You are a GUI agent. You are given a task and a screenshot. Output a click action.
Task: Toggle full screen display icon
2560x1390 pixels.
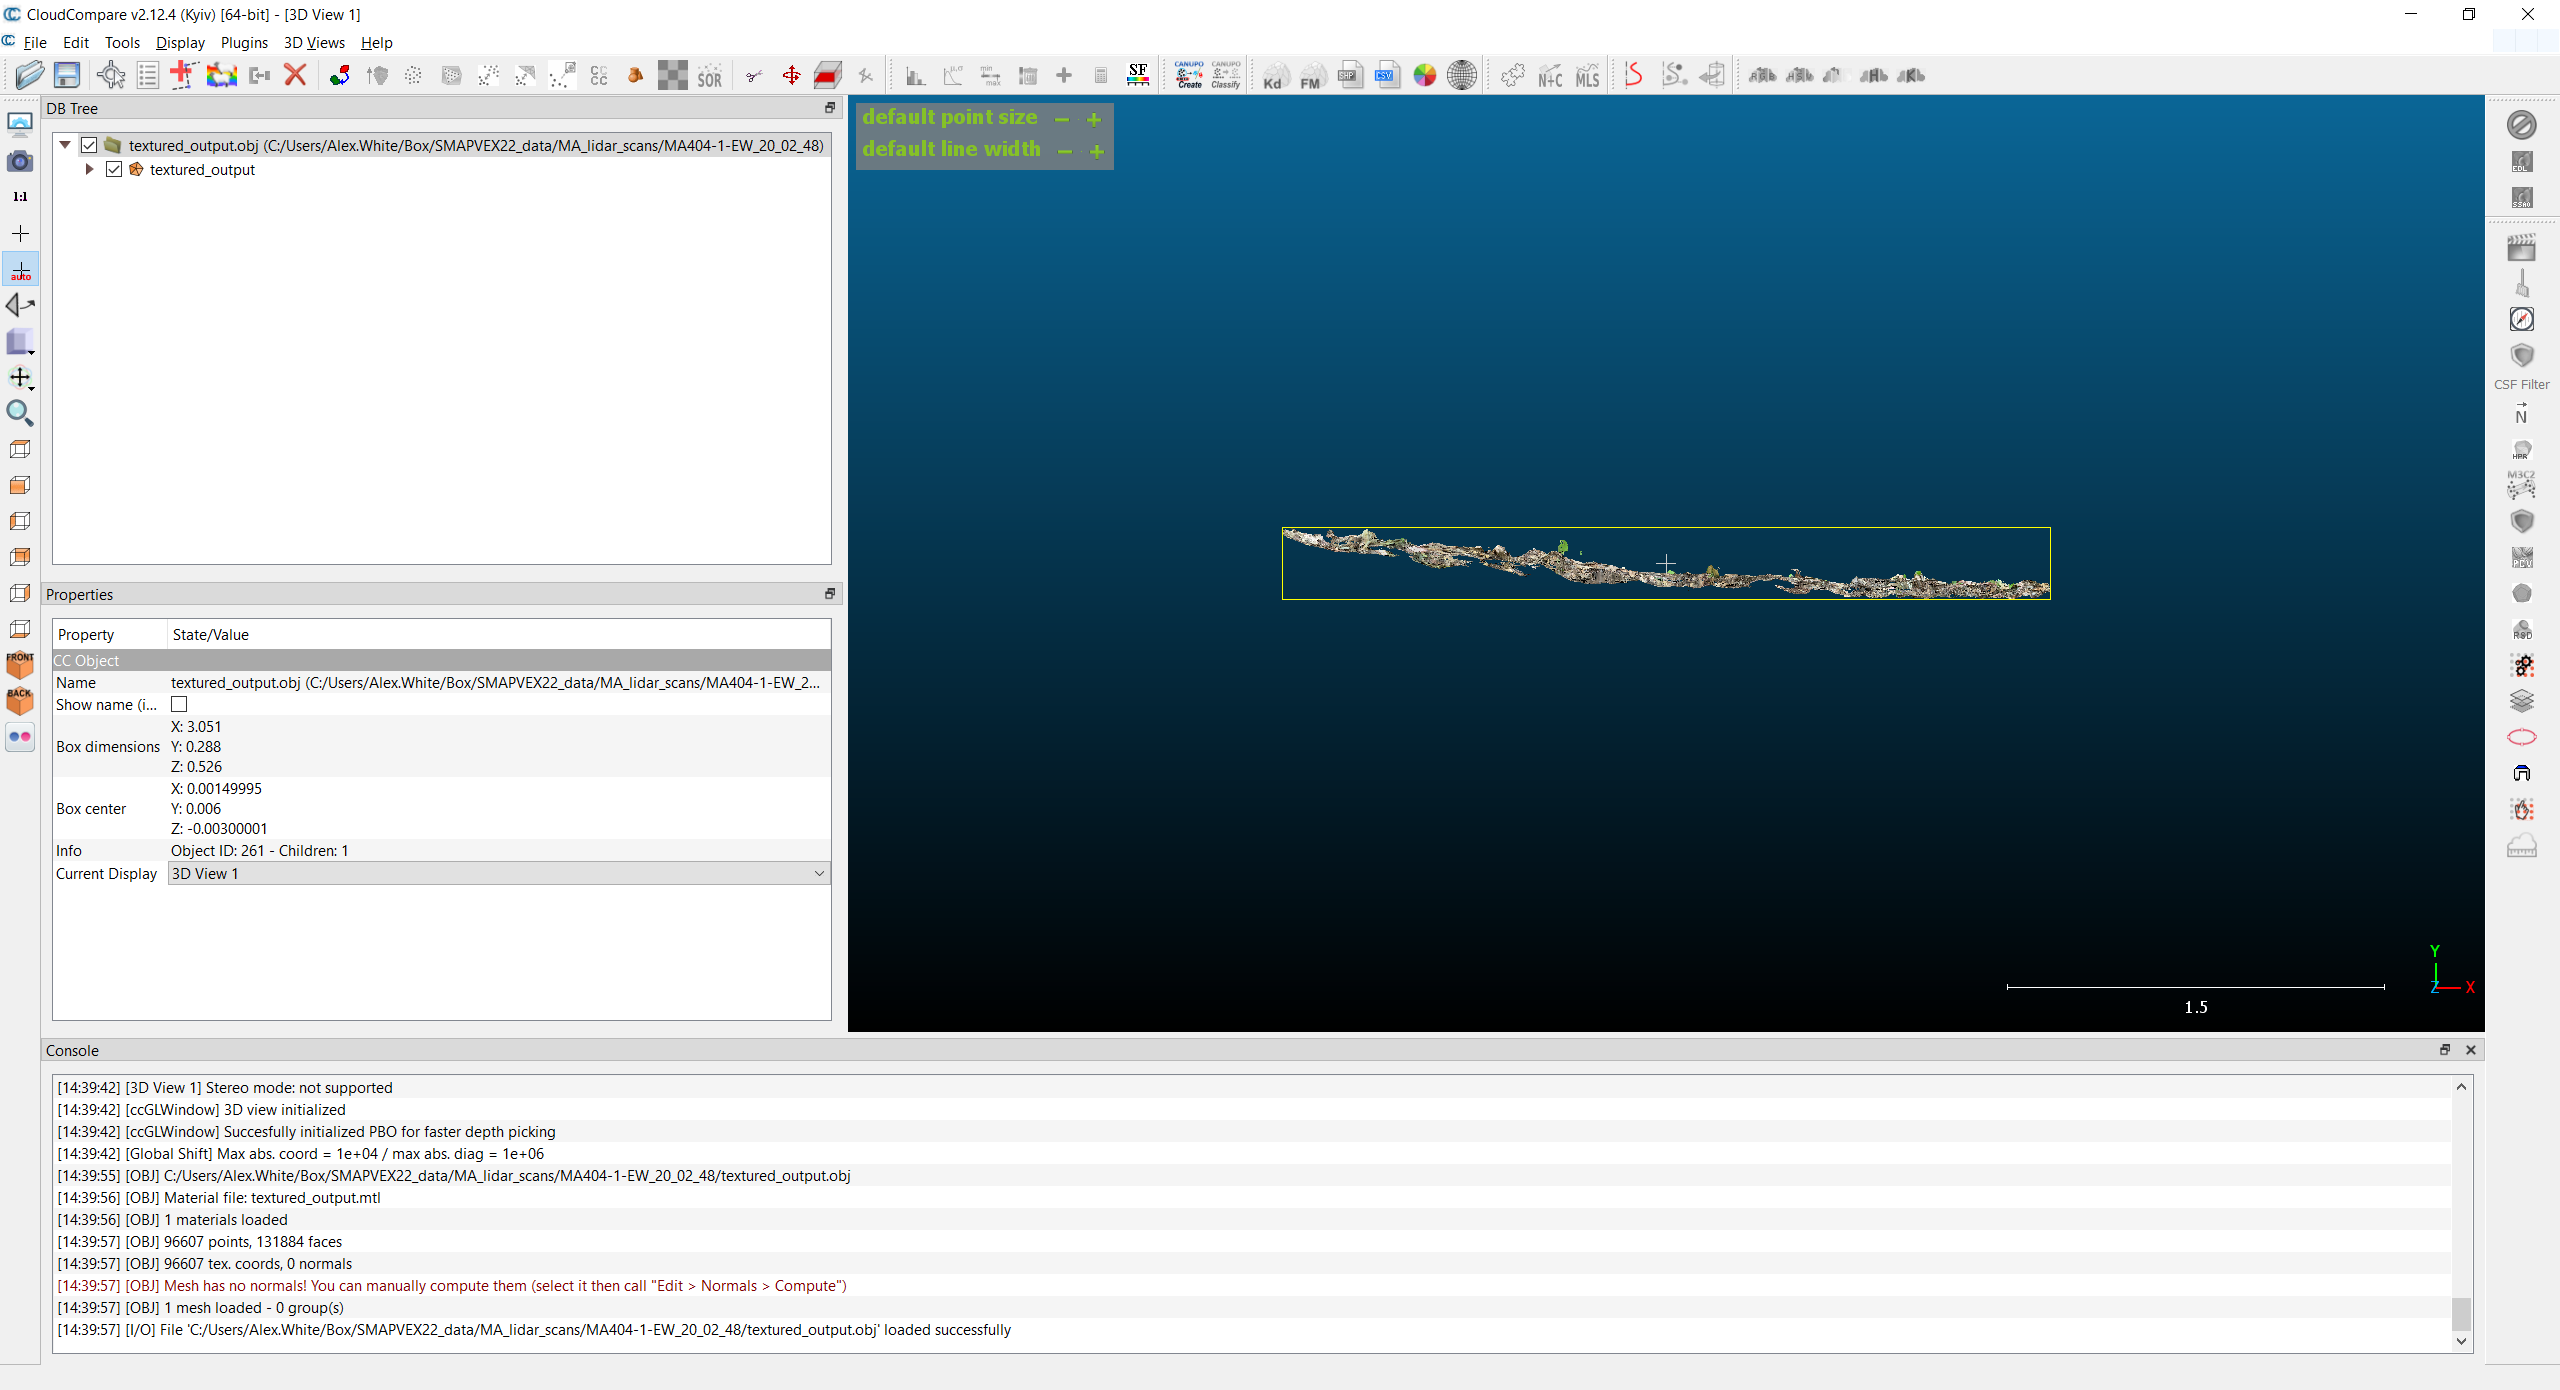[x=20, y=125]
